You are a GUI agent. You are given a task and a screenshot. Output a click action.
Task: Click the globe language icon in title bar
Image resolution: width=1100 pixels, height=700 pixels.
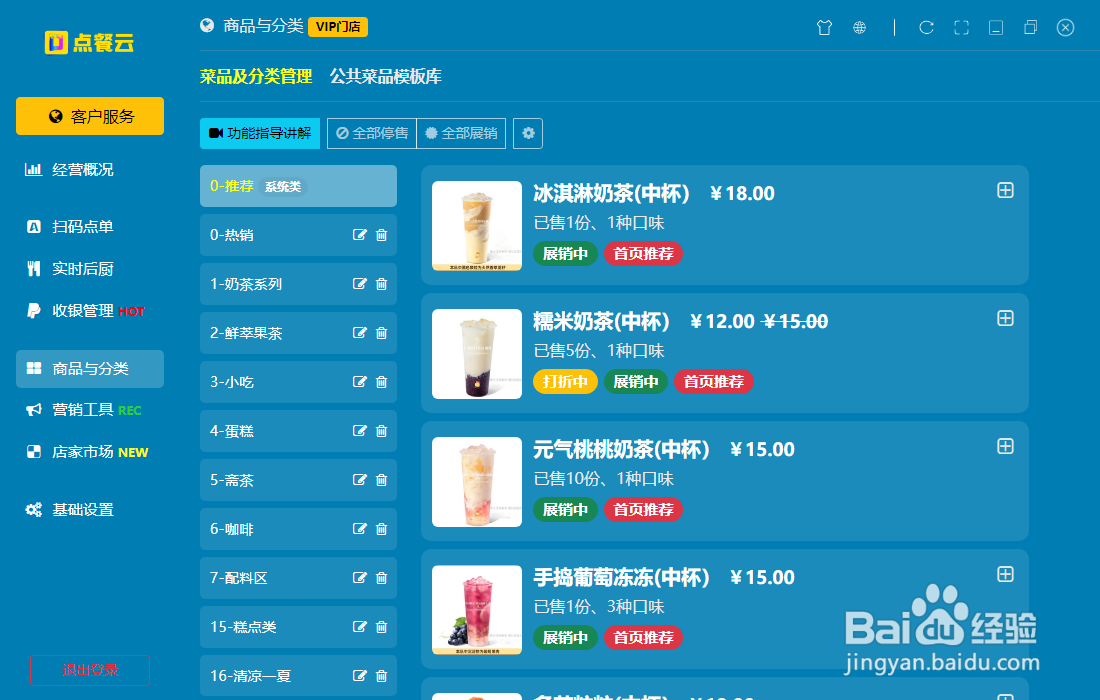coord(859,27)
